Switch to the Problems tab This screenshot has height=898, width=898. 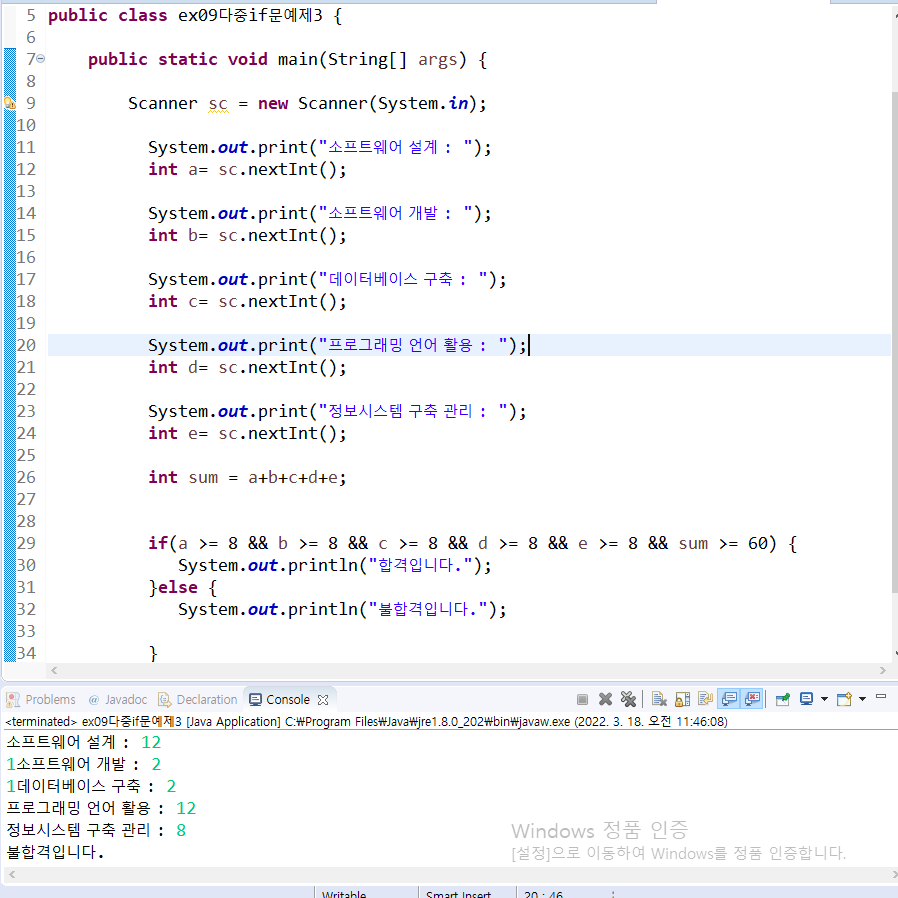coord(41,699)
